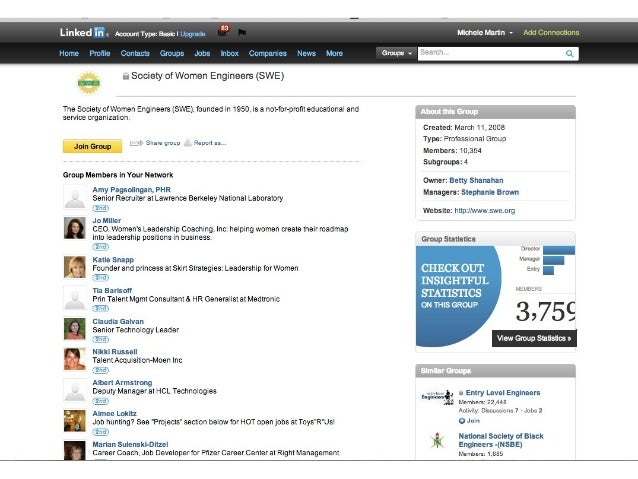638x479 pixels.
Task: Open the Groups navigation menu
Action: 172,53
